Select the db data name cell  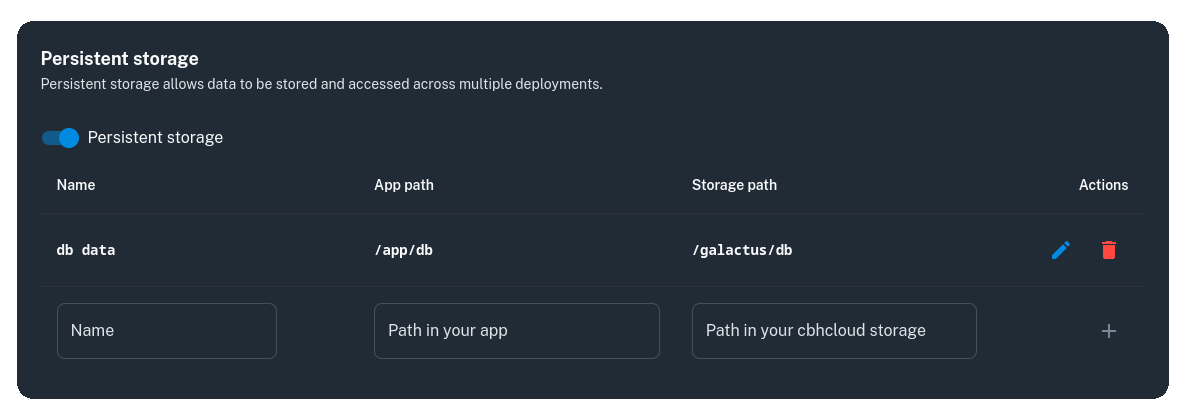(86, 250)
